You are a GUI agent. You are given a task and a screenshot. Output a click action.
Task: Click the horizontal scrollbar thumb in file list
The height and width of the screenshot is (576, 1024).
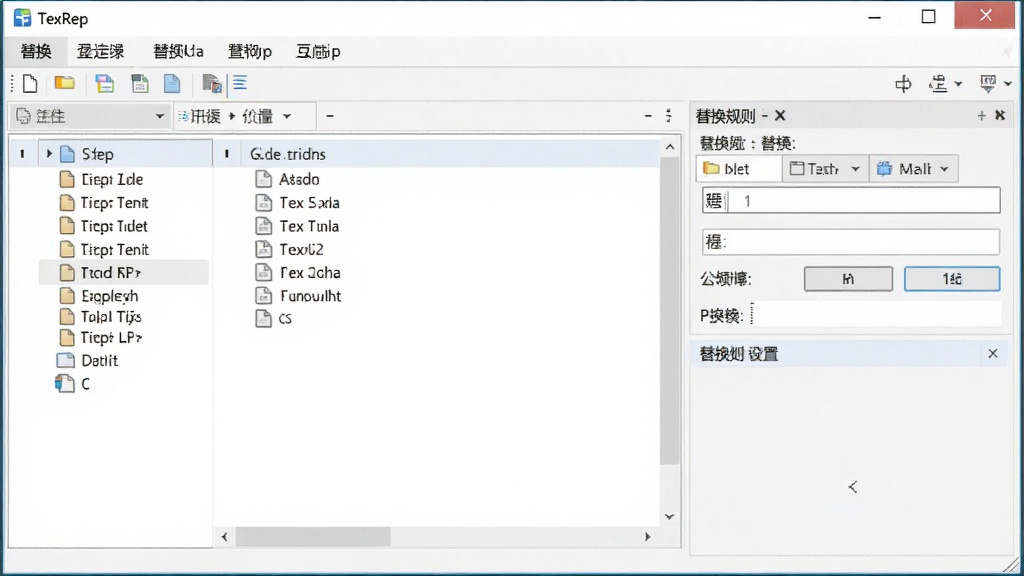(313, 537)
